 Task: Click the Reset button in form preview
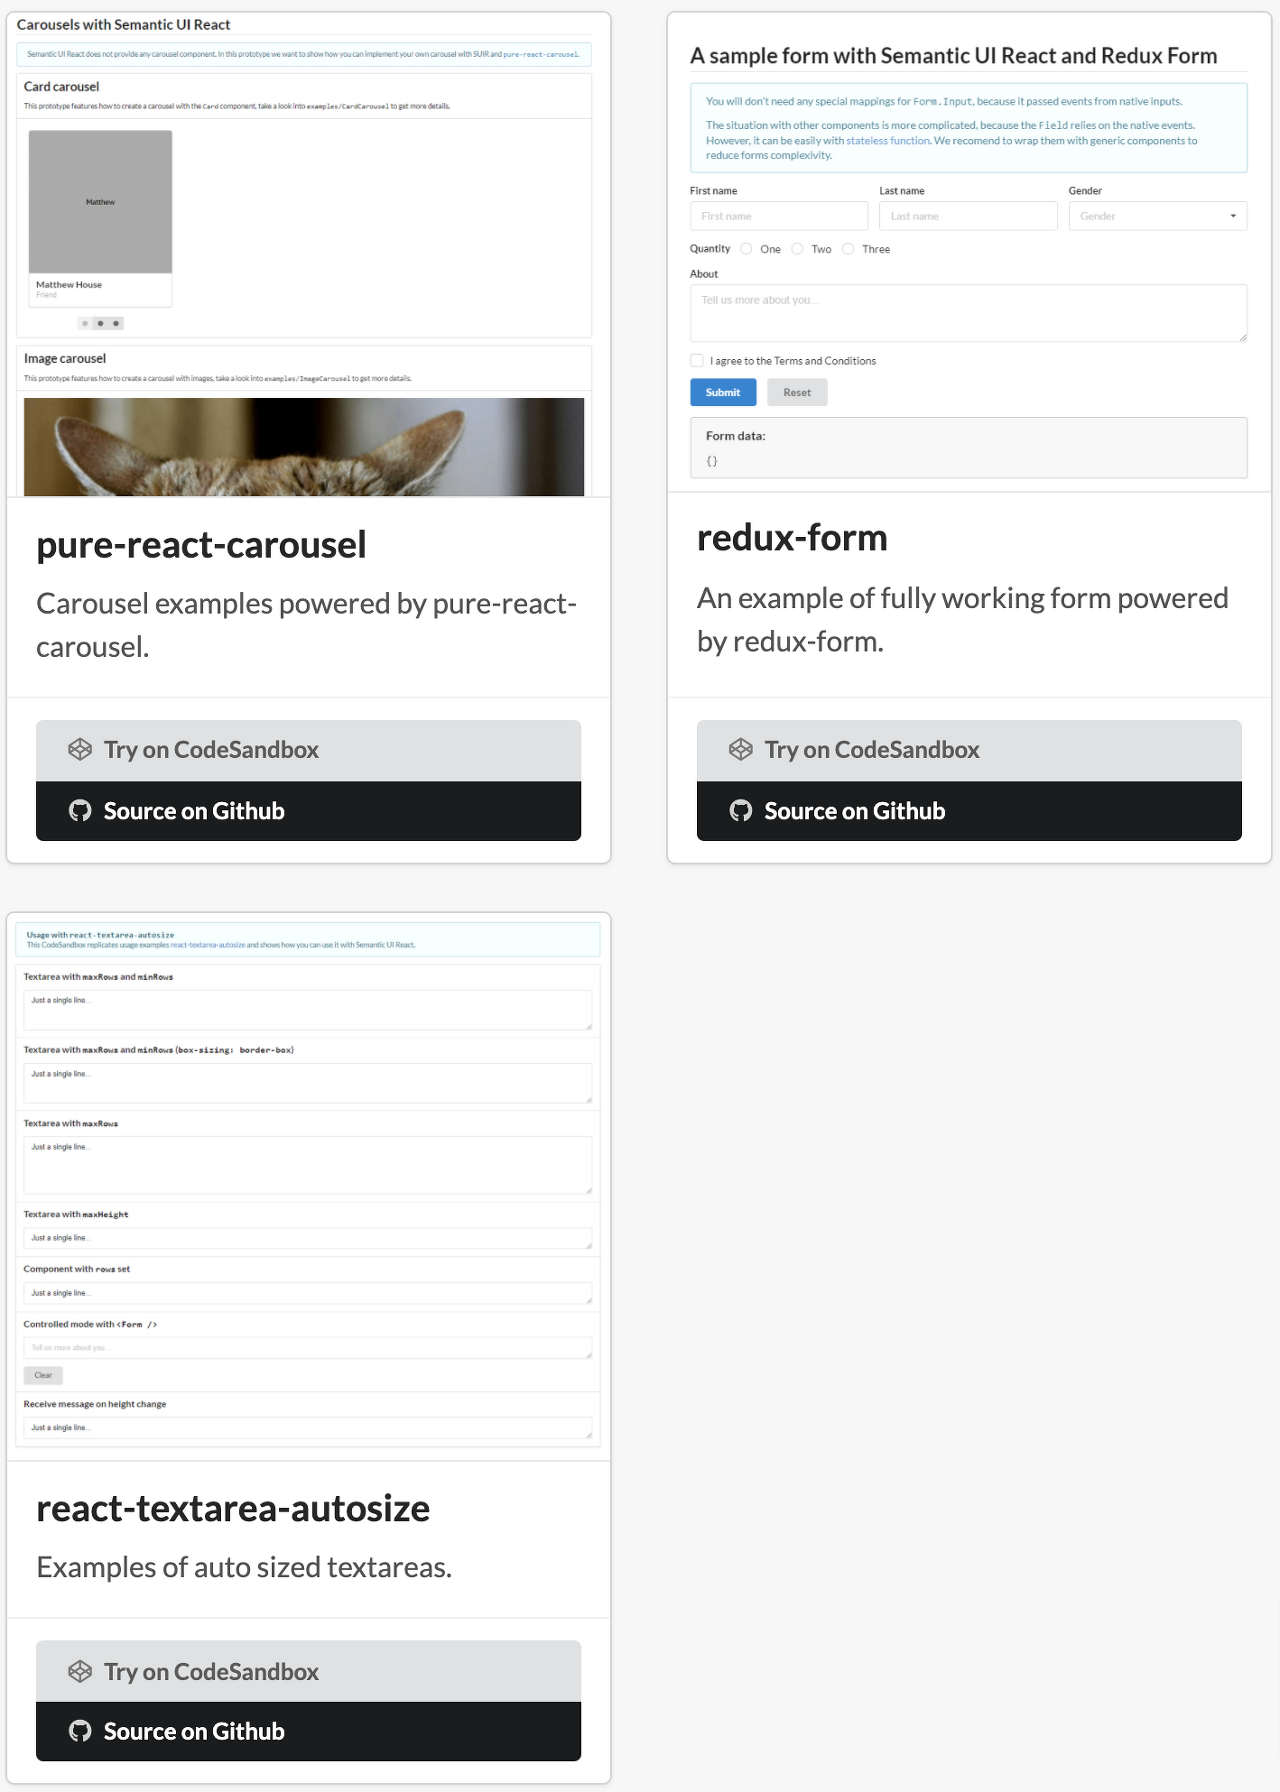[x=797, y=393]
